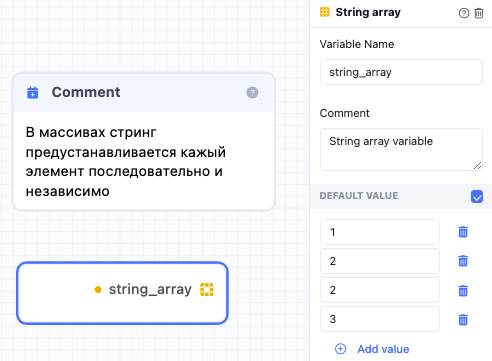
Task: Click the yellow output dot on string_array node
Action: (98, 290)
